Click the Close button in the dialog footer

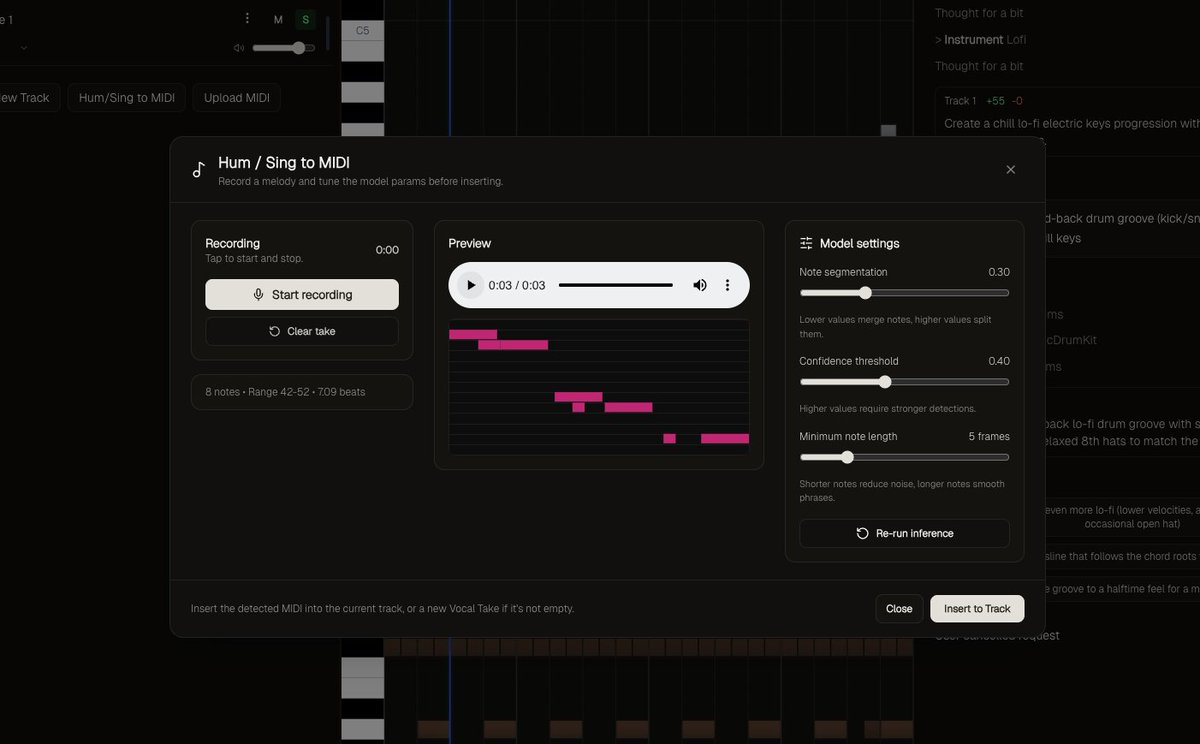point(899,609)
